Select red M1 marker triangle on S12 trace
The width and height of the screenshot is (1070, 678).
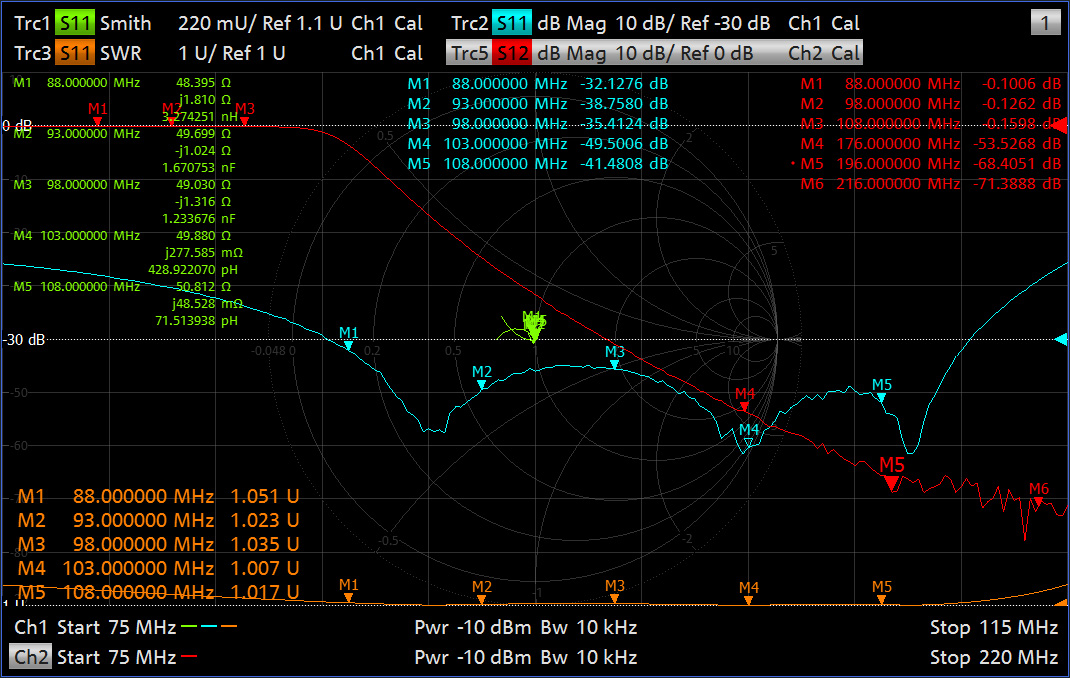point(98,121)
